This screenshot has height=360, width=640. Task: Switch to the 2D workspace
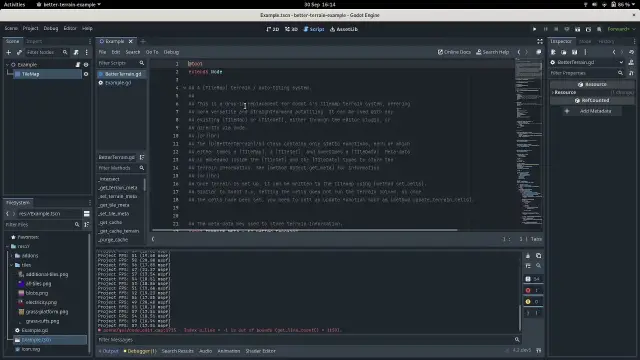273,29
